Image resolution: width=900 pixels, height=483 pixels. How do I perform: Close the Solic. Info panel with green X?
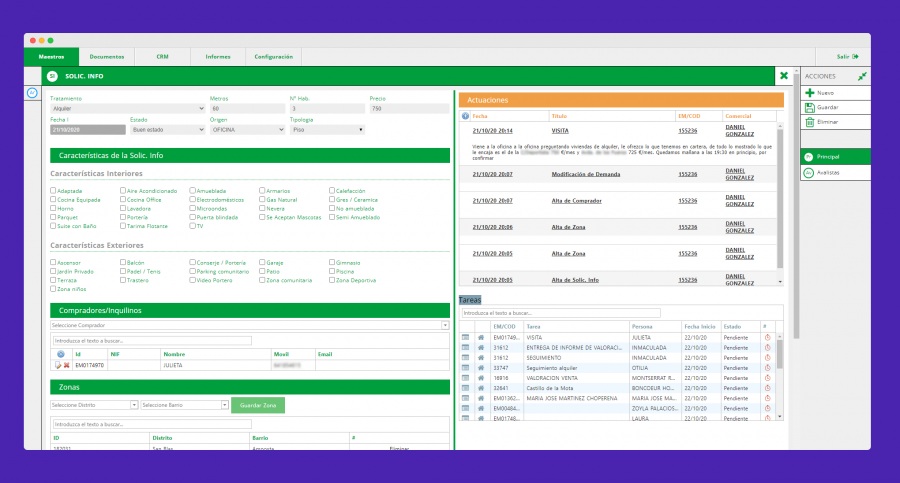click(783, 76)
